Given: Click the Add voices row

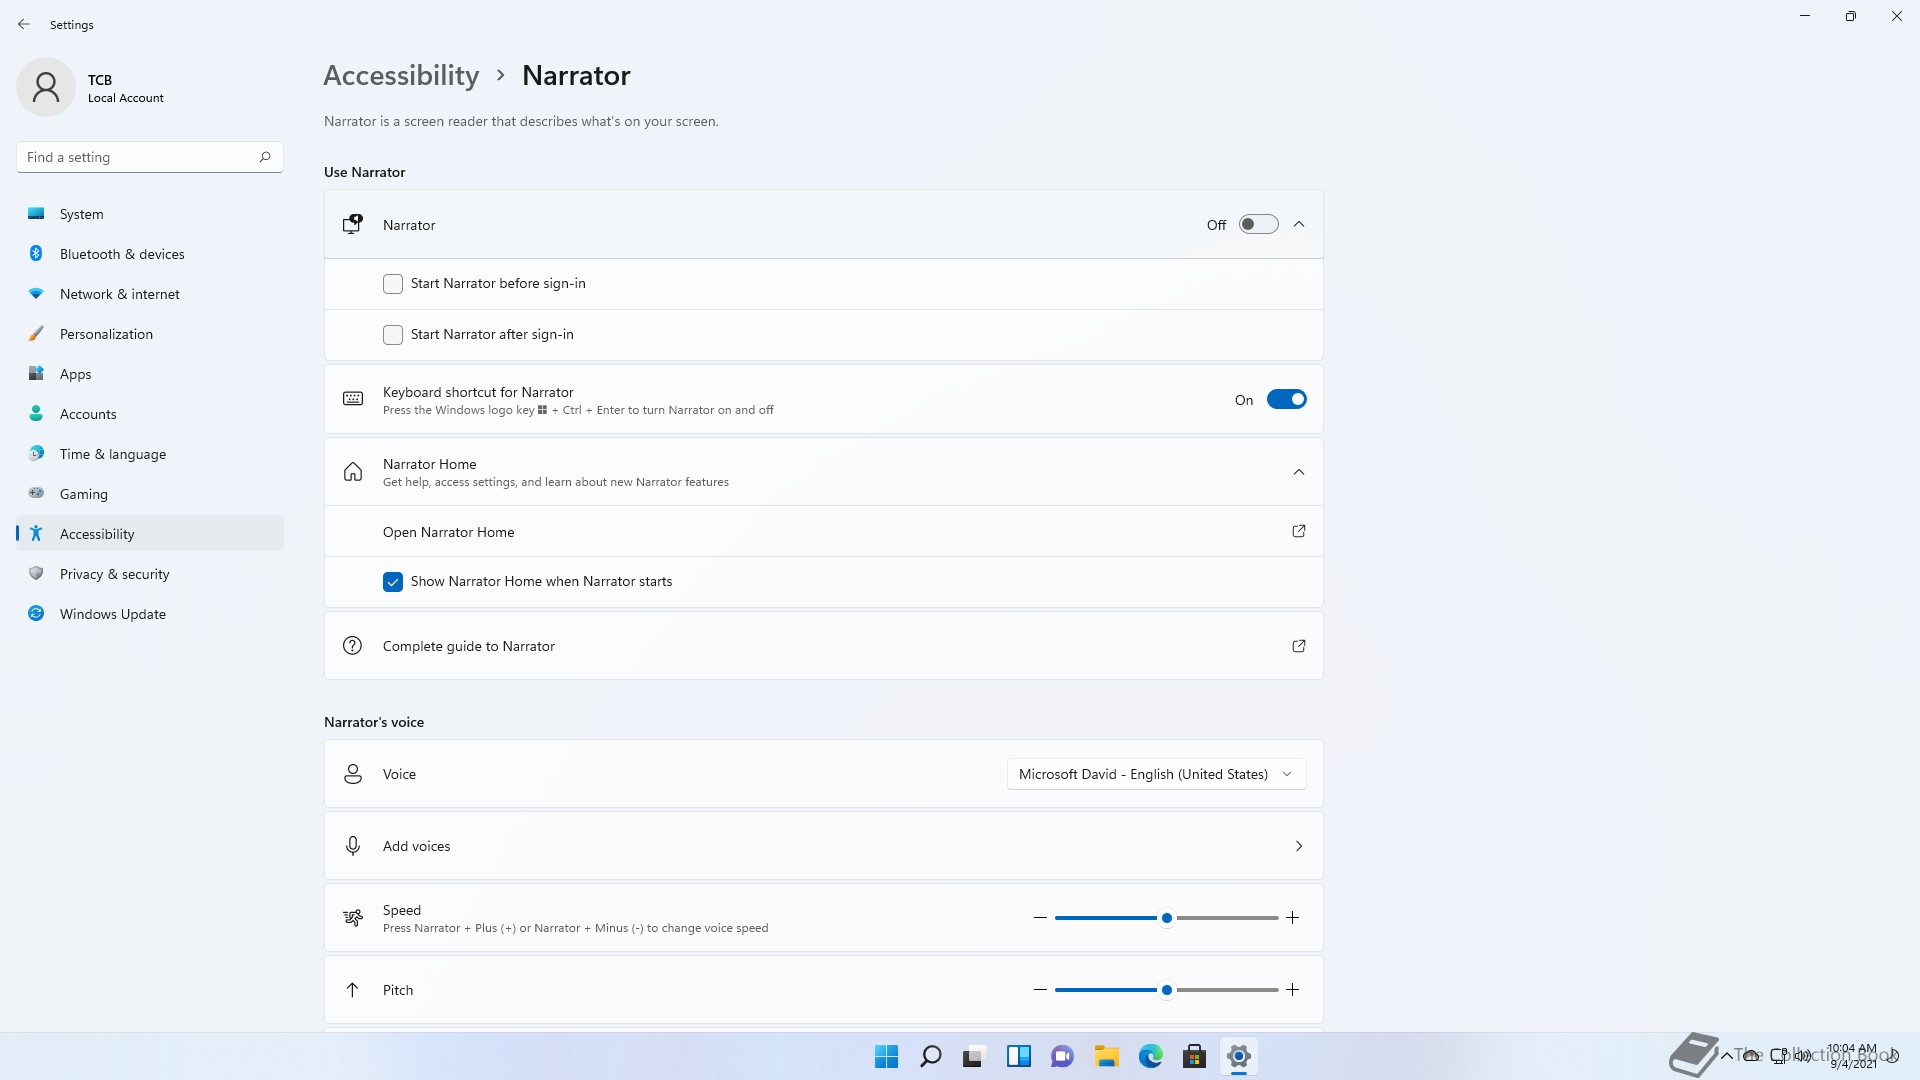Looking at the screenshot, I should click(x=823, y=846).
